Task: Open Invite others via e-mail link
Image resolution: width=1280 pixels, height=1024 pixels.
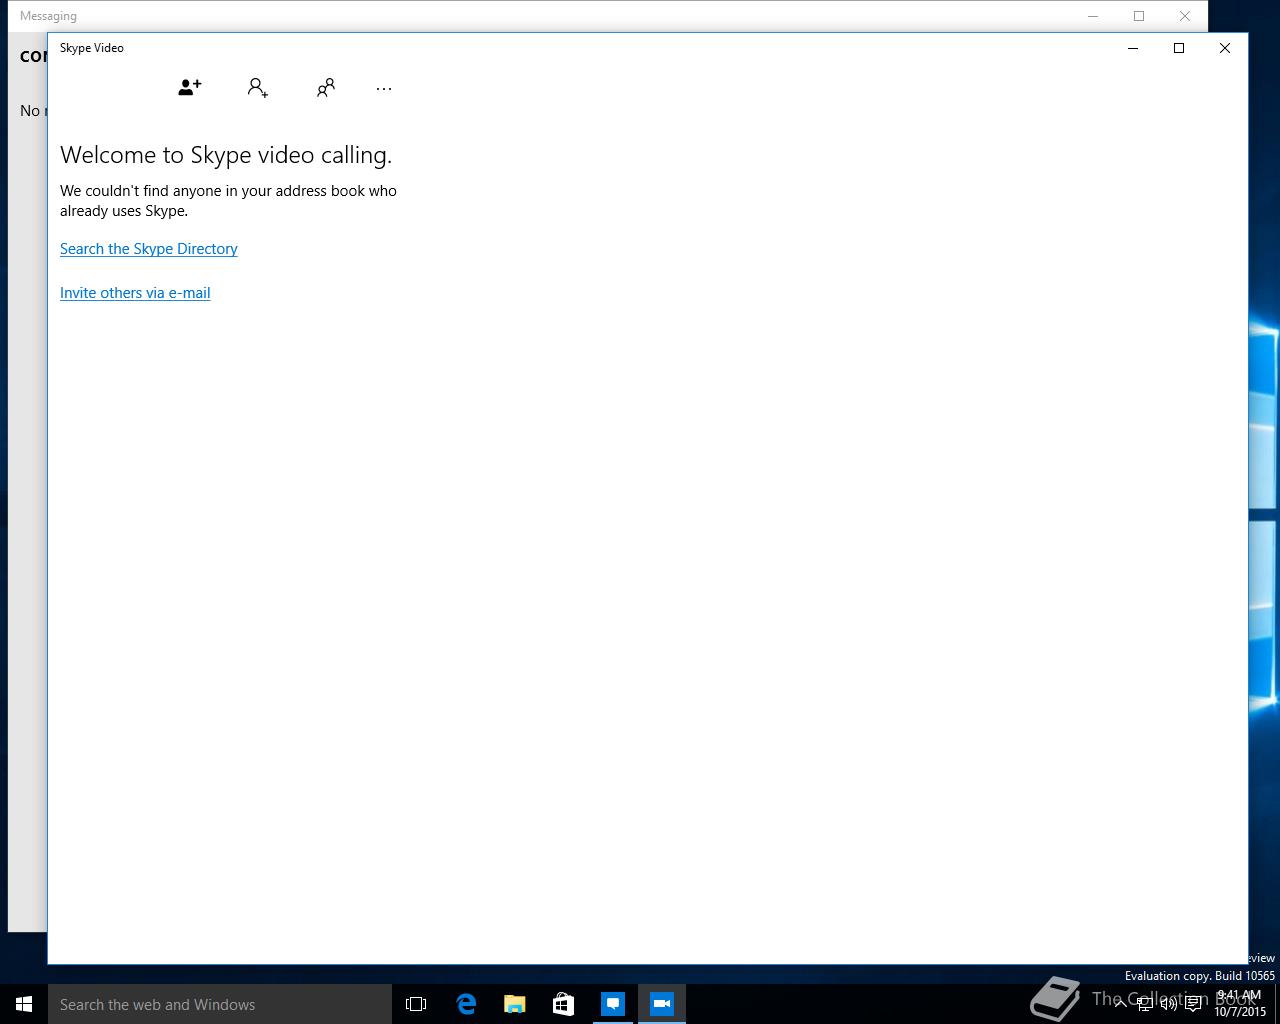Action: tap(135, 293)
